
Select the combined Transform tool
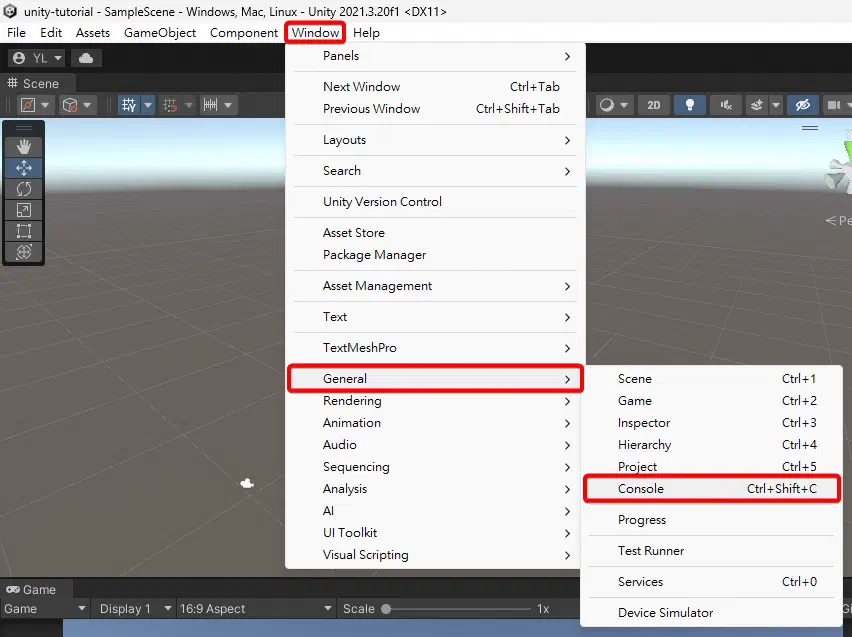click(x=23, y=252)
